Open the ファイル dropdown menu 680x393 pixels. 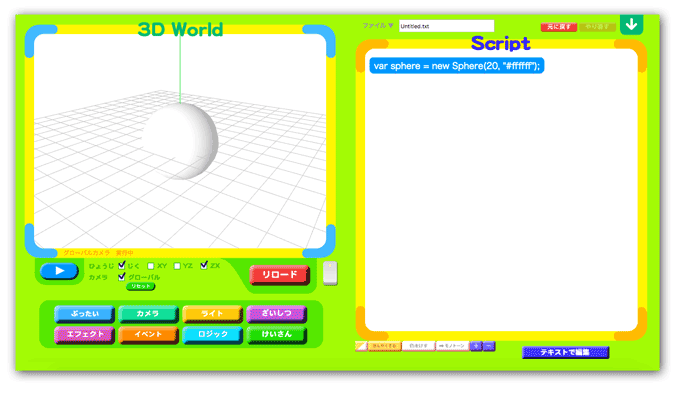point(378,26)
